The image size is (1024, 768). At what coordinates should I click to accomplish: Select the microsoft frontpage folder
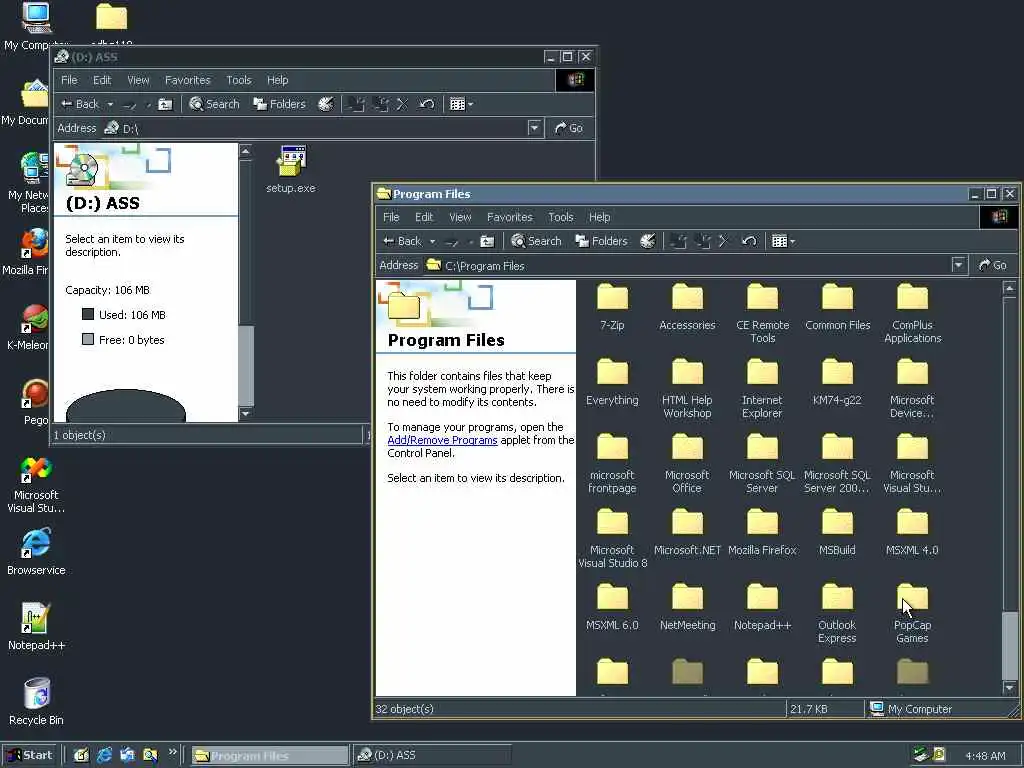tap(612, 464)
